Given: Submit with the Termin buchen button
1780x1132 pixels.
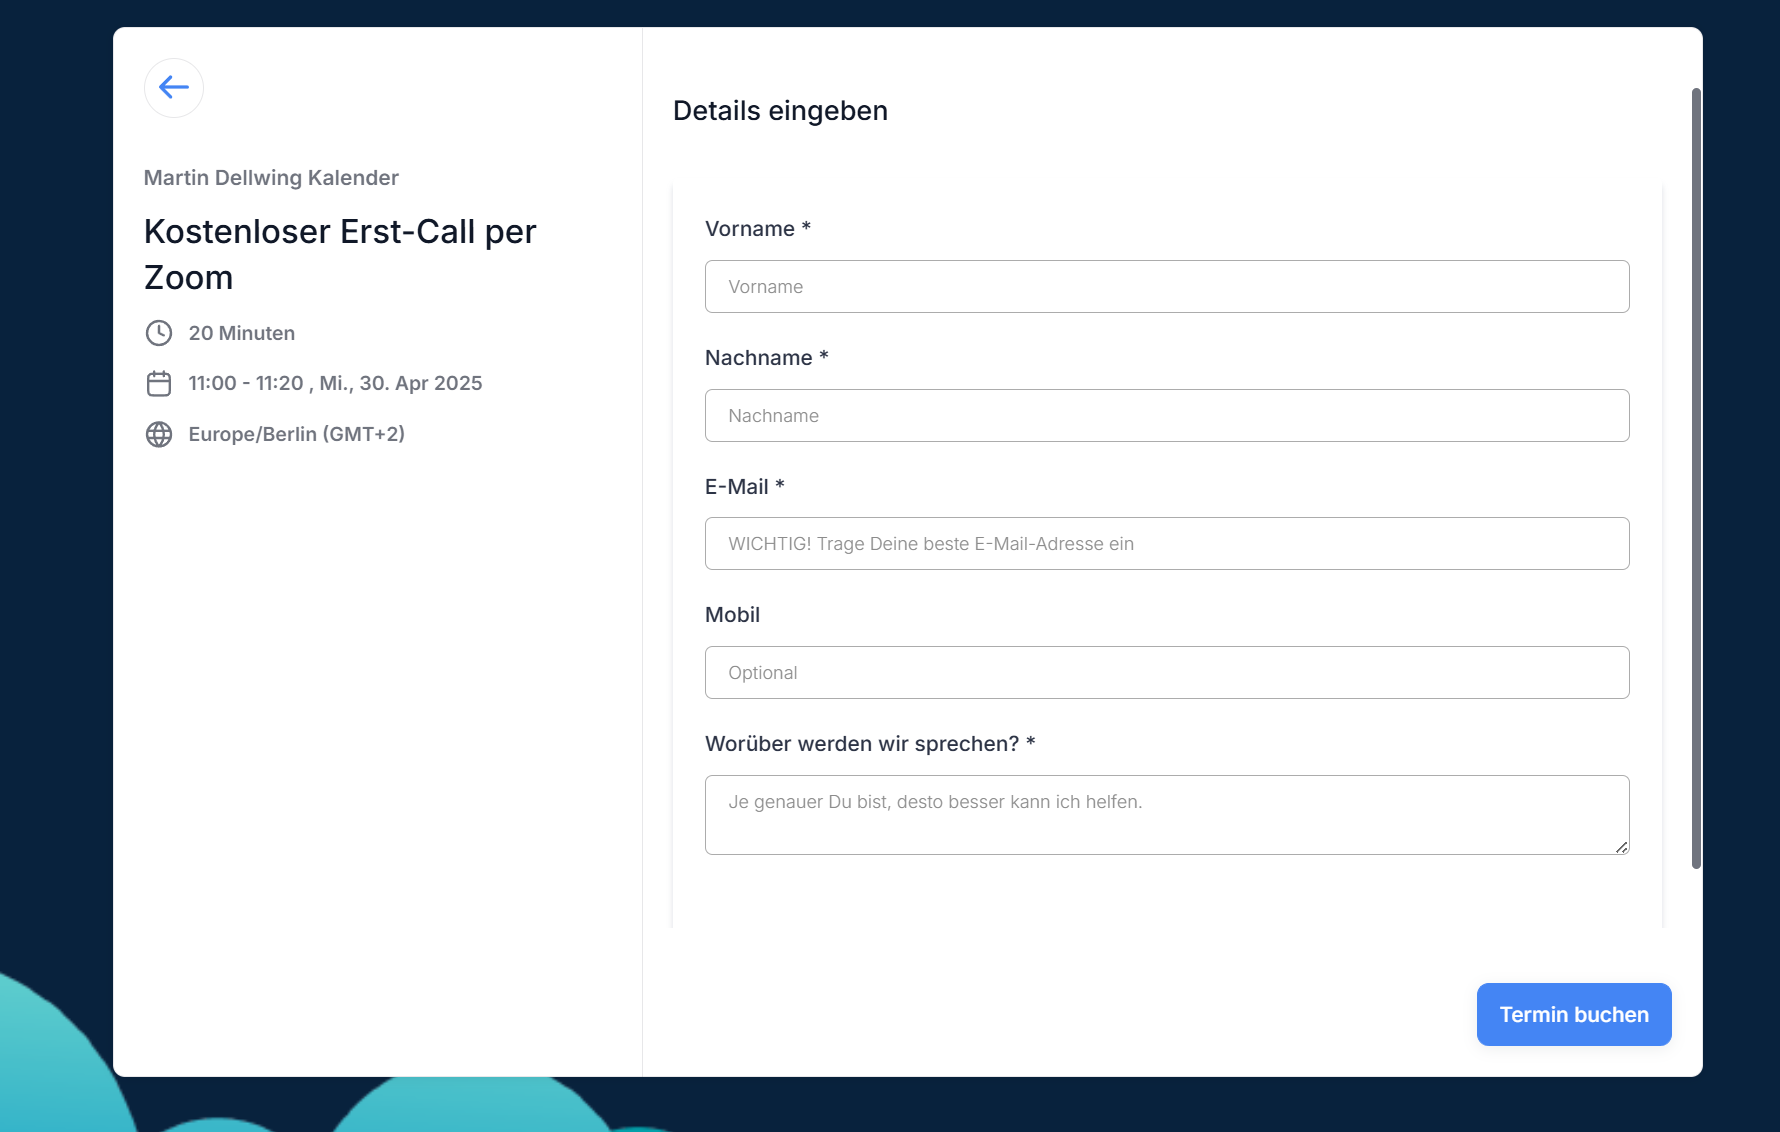Looking at the screenshot, I should click(x=1574, y=1015).
